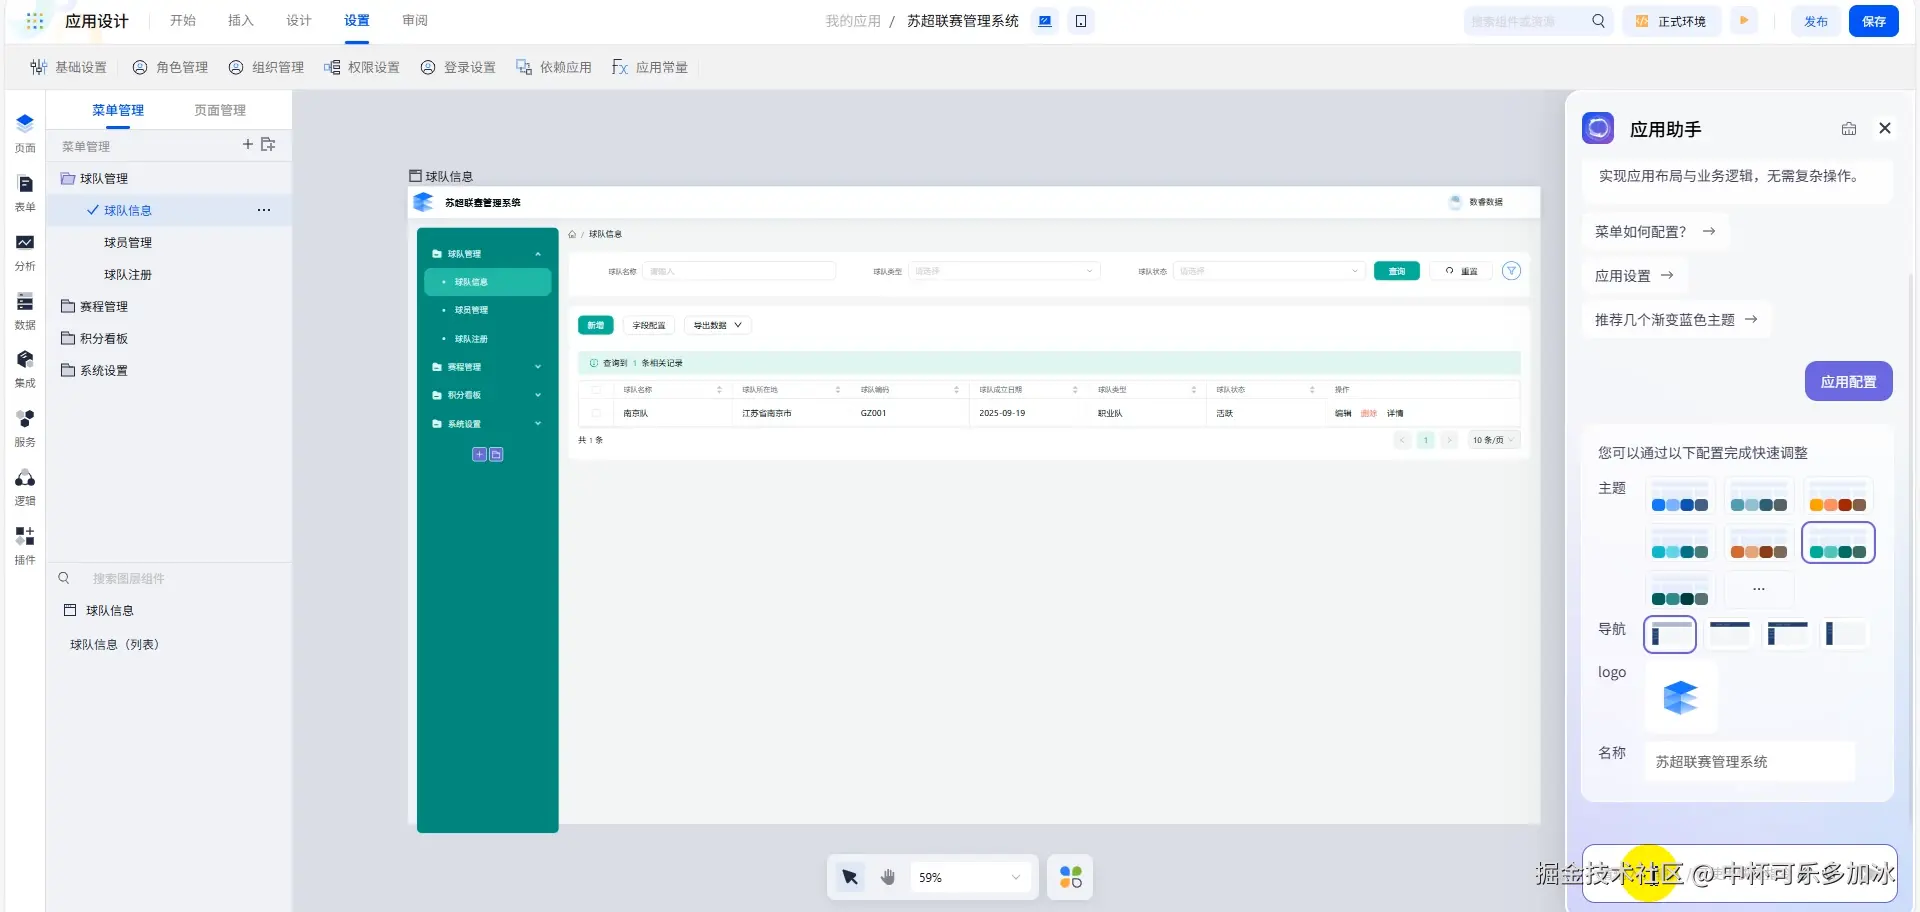This screenshot has height=912, width=1920.
Task: Open the 插件 (Plugins) sidebar icon
Action: (x=25, y=545)
